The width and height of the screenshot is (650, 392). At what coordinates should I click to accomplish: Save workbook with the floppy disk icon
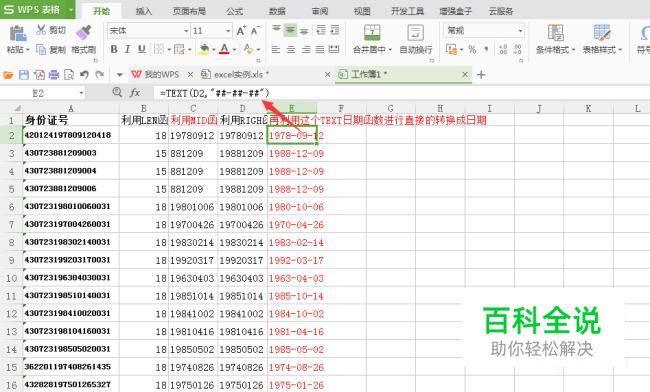[x=24, y=75]
